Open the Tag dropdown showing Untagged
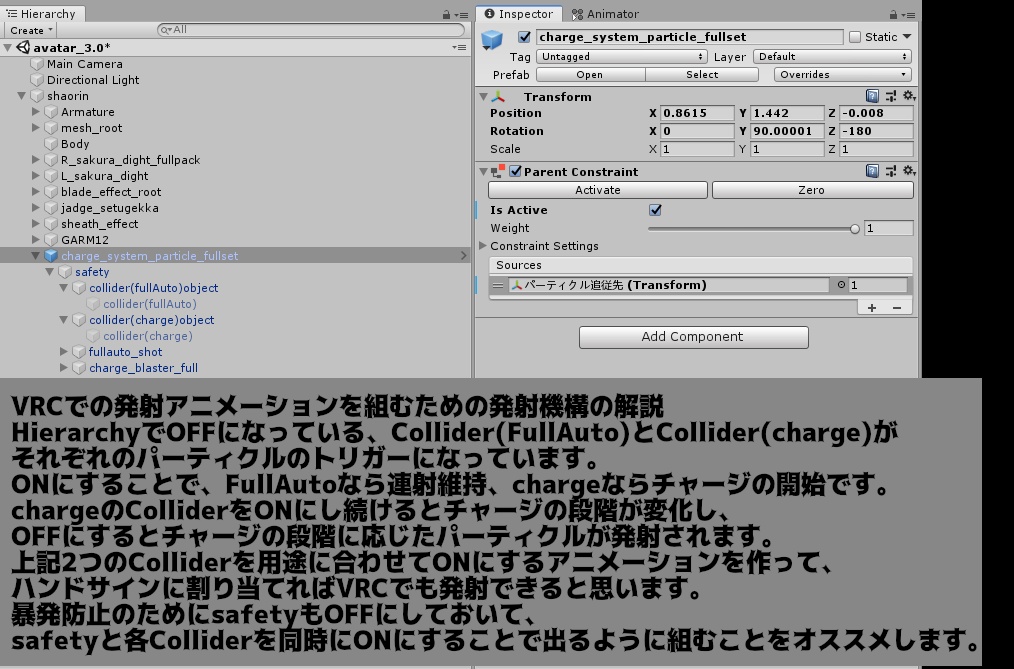 click(620, 56)
